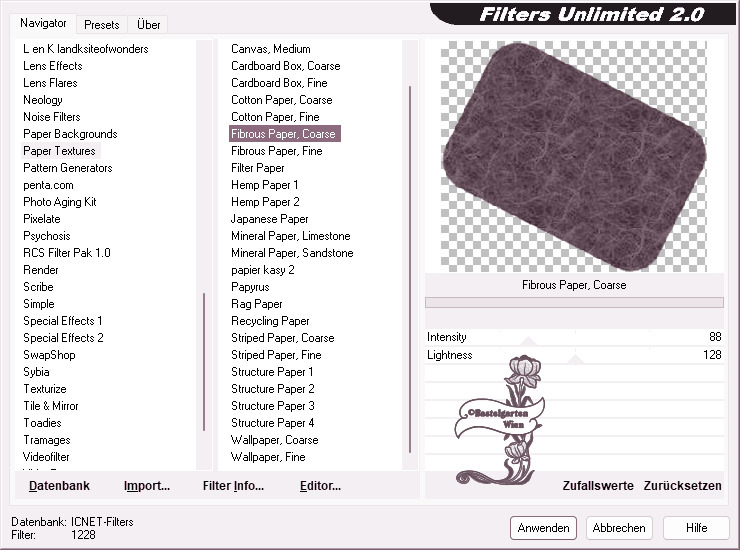Select penta.com in category list
Viewport: 740px width, 550px height.
click(49, 185)
